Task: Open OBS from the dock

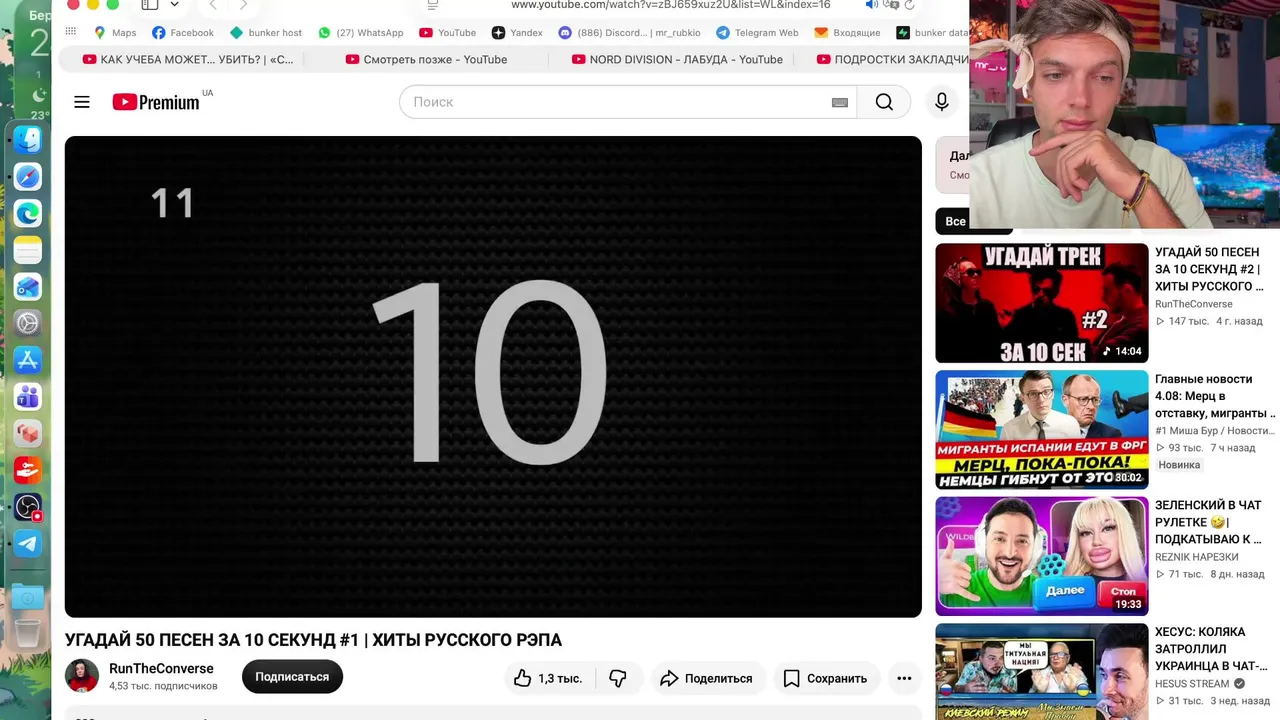Action: [28, 507]
